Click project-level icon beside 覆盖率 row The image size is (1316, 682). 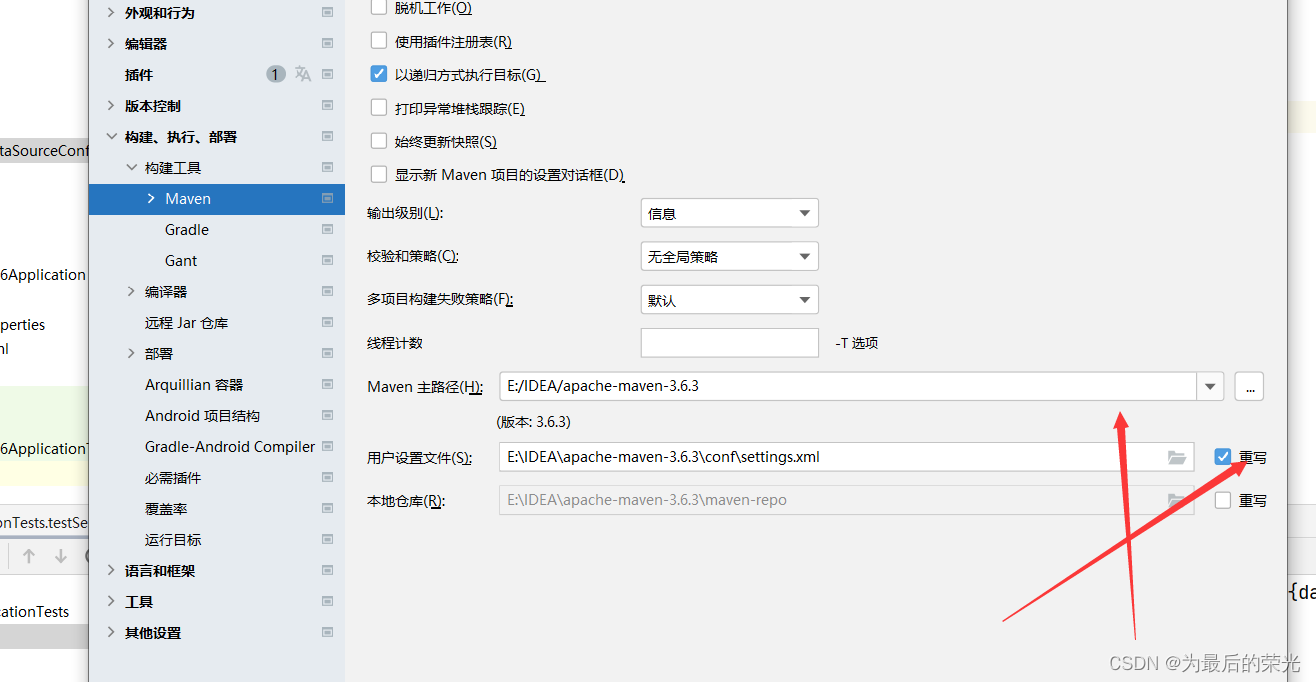[x=327, y=509]
